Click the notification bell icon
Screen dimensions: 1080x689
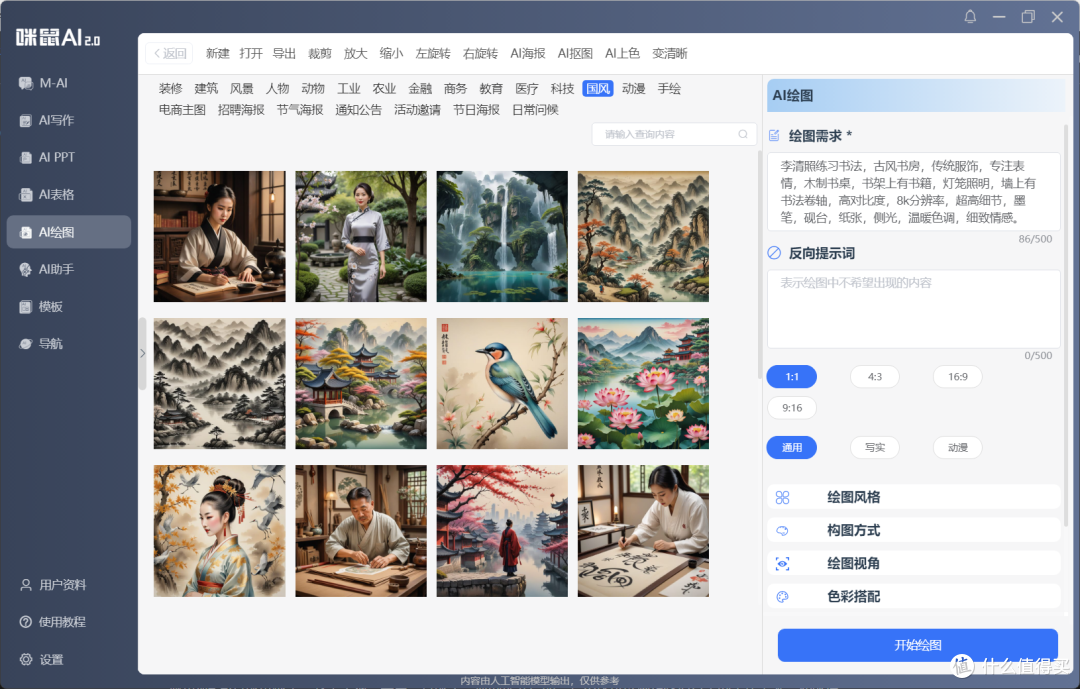pos(970,17)
